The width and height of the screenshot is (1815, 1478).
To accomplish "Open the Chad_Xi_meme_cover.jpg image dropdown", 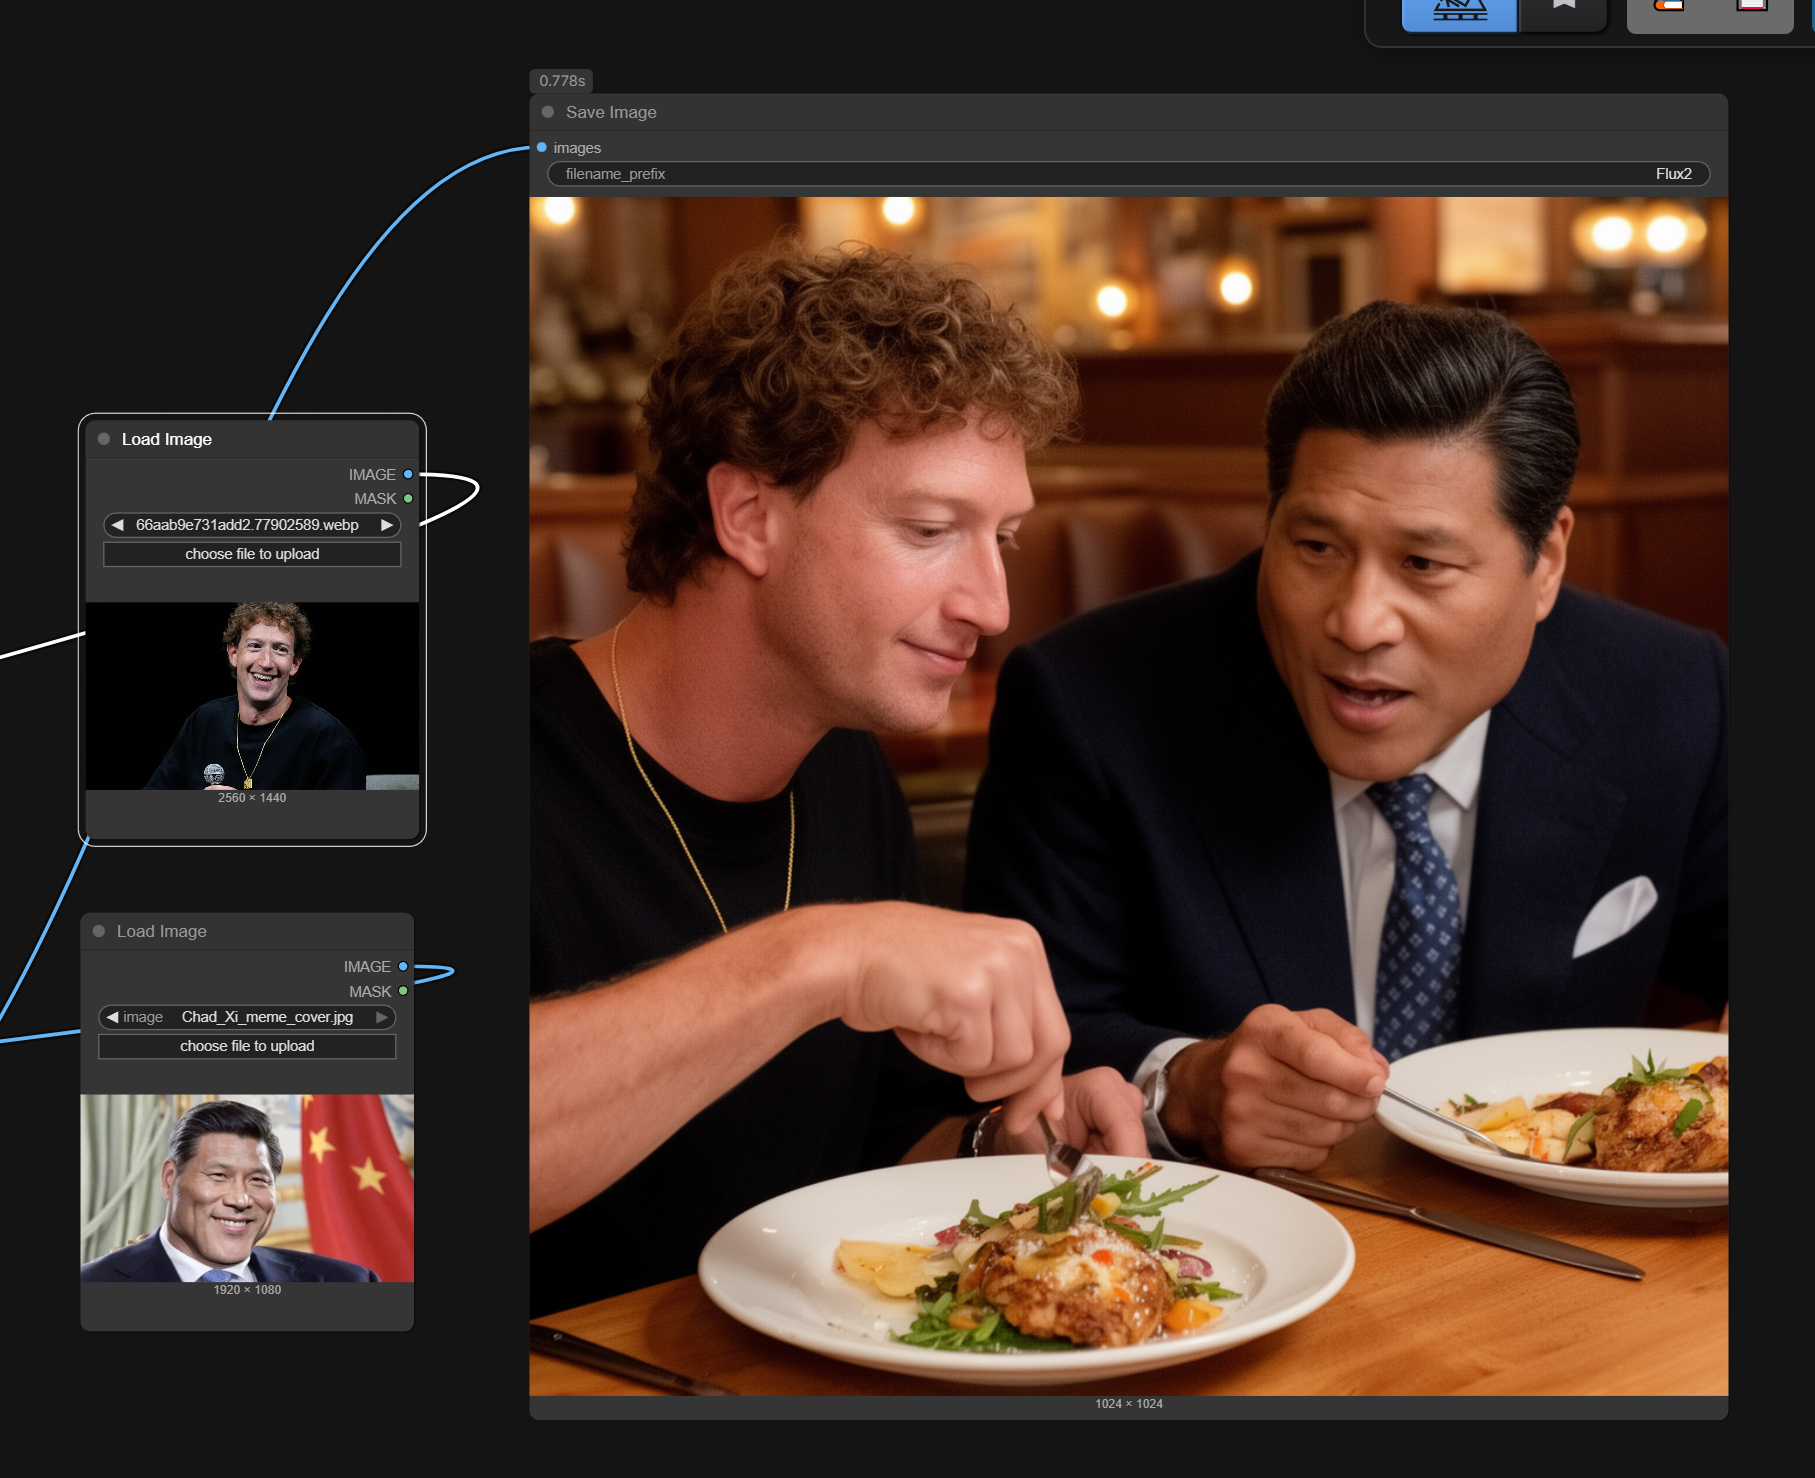I will pos(247,1017).
